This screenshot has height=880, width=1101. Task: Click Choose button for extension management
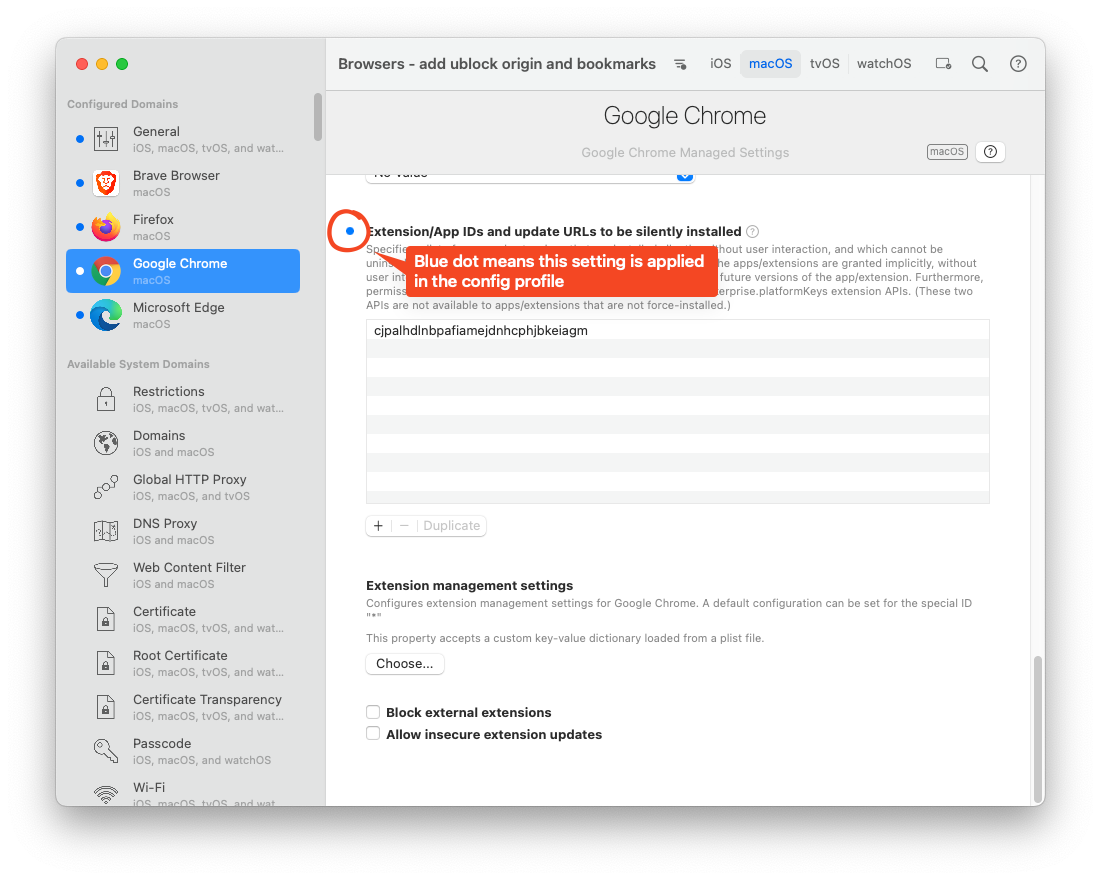(x=405, y=664)
